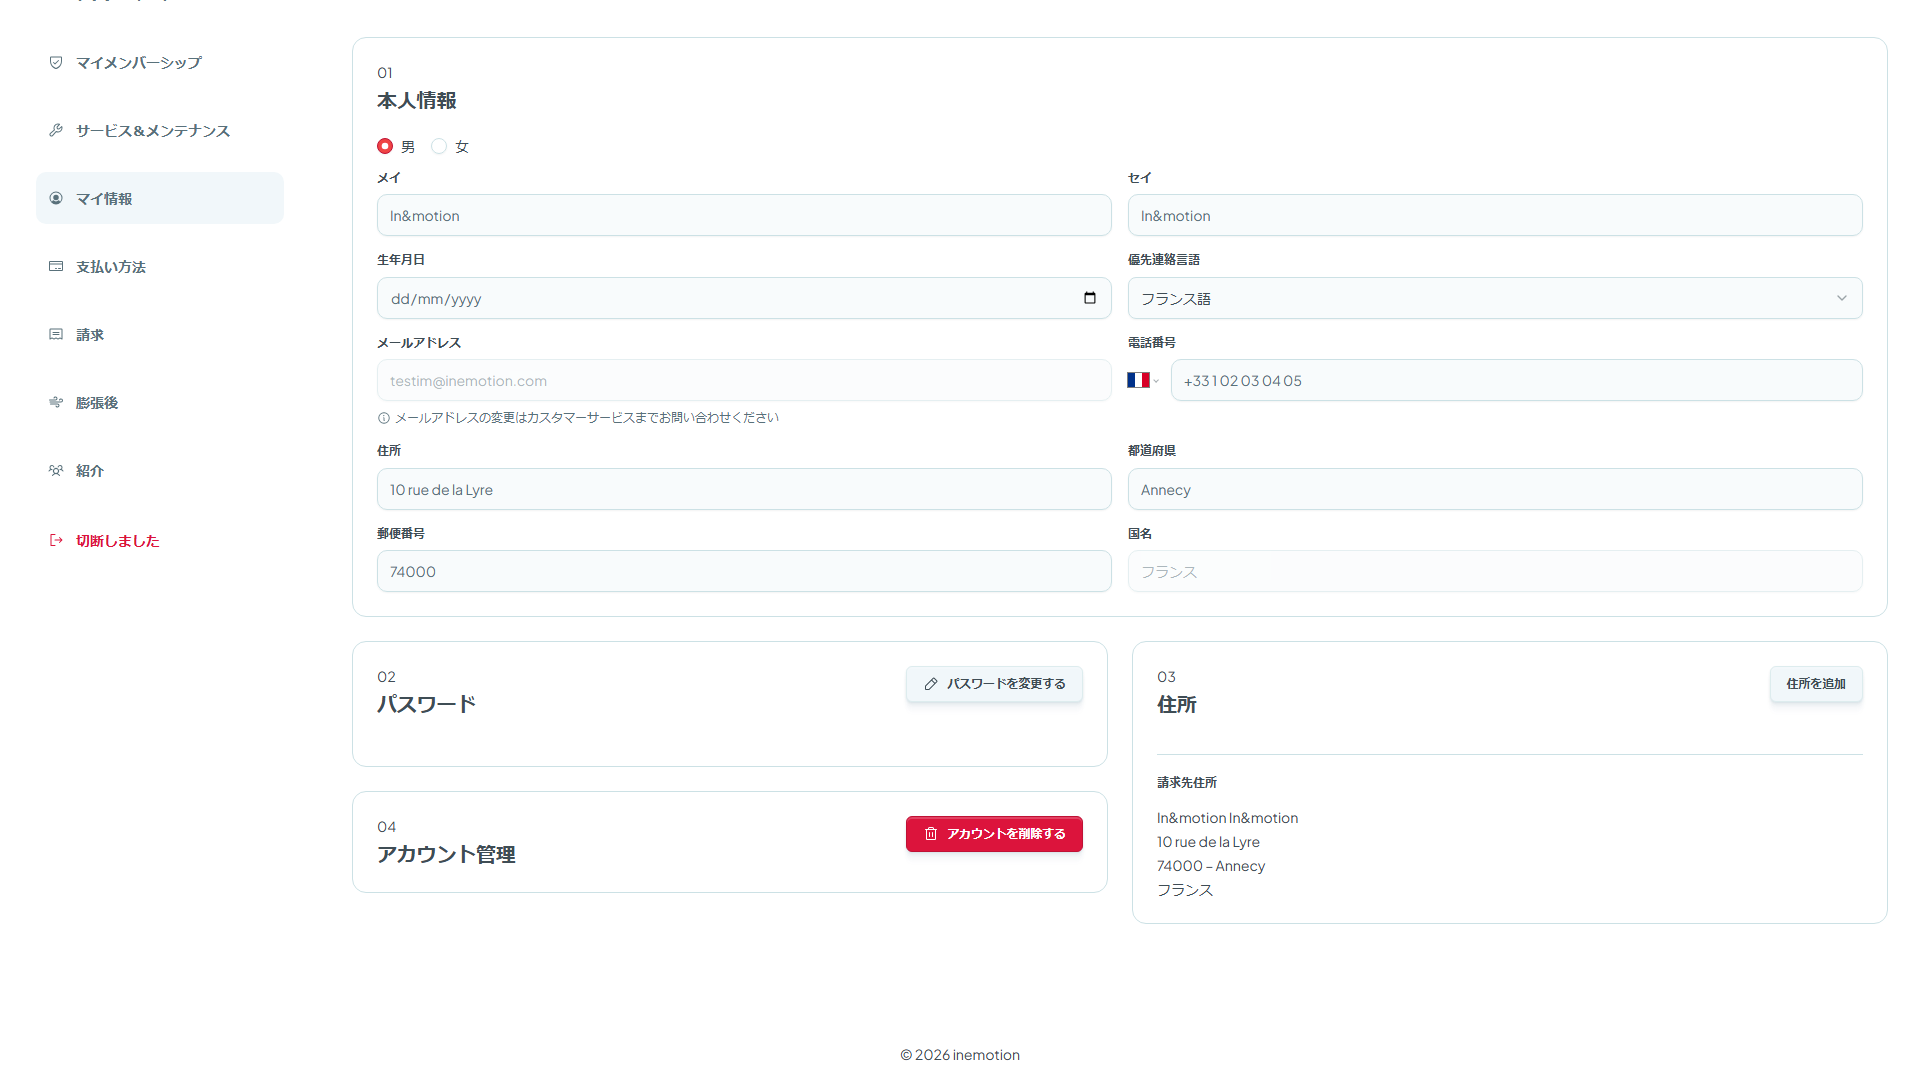This screenshot has height=1080, width=1920.
Task: Click the セイ last name field
Action: 1495,215
